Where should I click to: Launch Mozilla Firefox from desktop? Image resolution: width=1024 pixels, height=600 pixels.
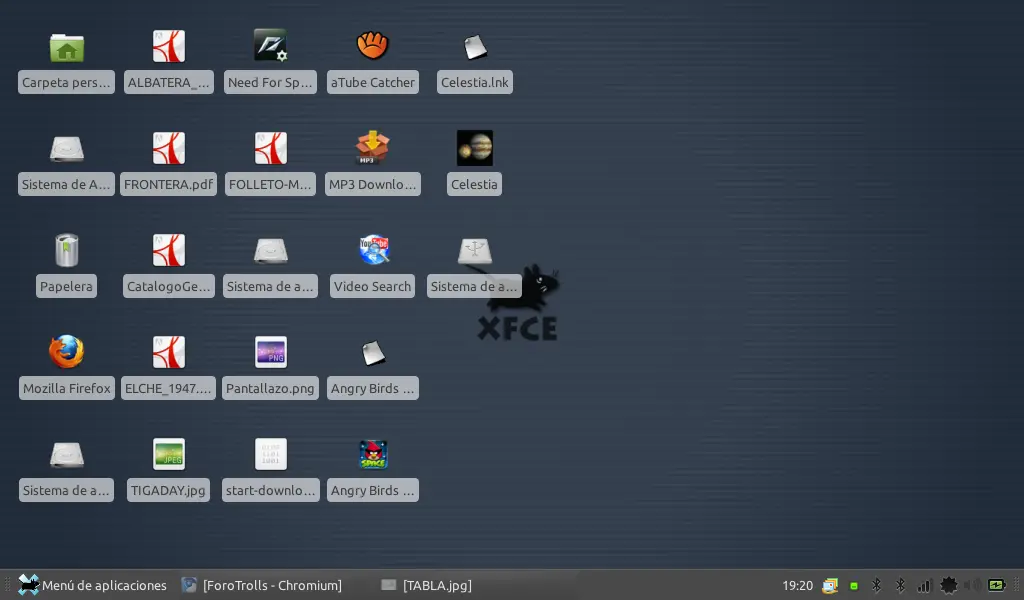pos(67,352)
